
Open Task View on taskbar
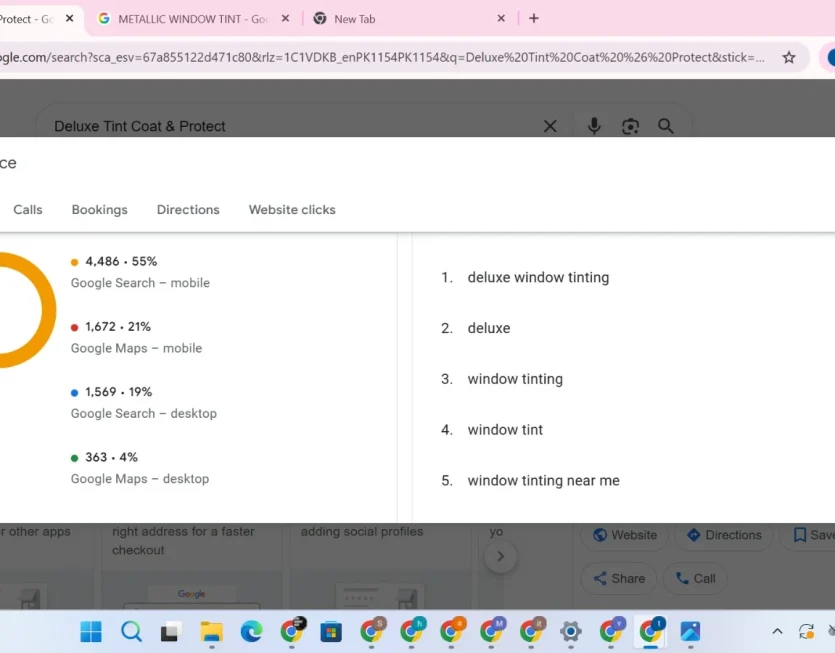(x=171, y=632)
